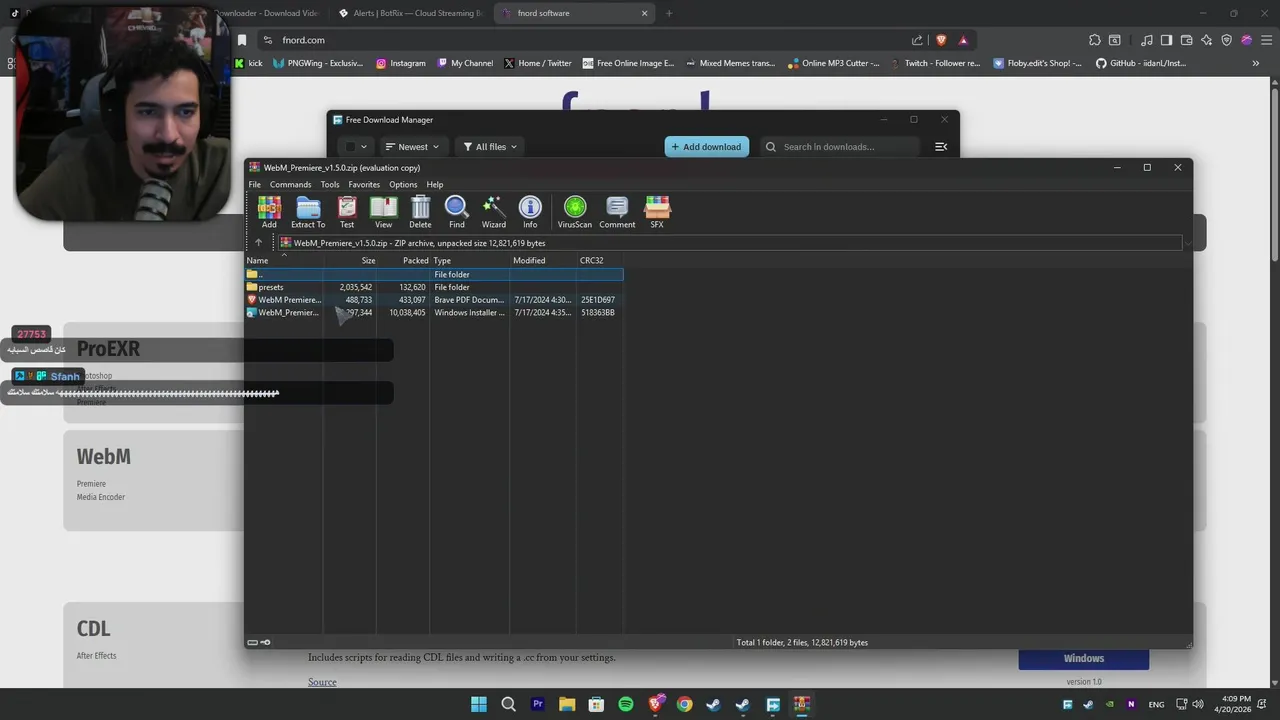Go up one folder level arrow
The image size is (1280, 720).
click(258, 243)
